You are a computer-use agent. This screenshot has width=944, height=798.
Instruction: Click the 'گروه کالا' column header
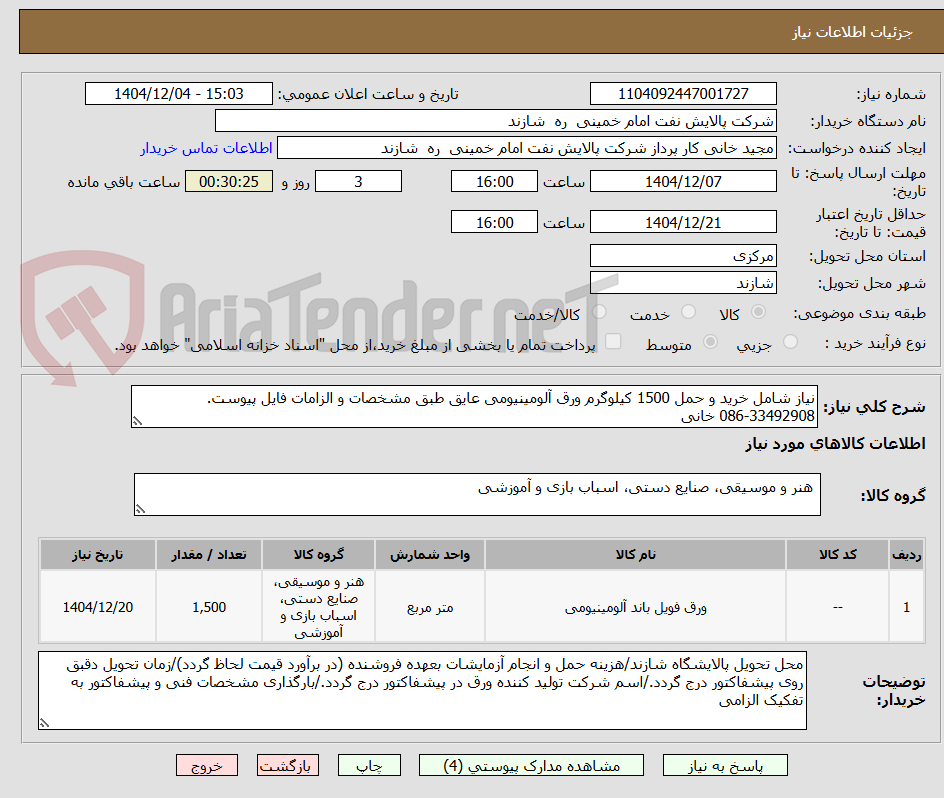(x=318, y=555)
